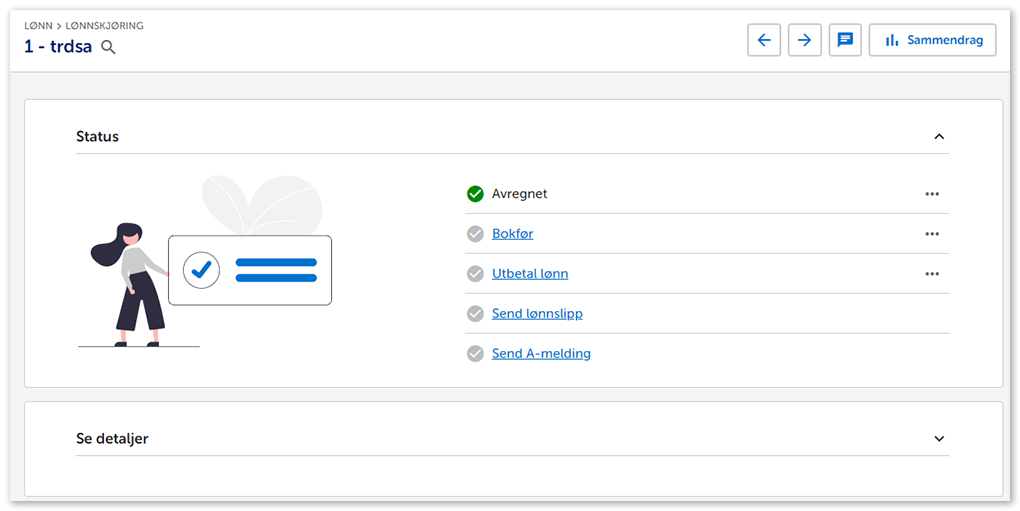
Task: Open the comments chat bubble icon
Action: [x=845, y=40]
